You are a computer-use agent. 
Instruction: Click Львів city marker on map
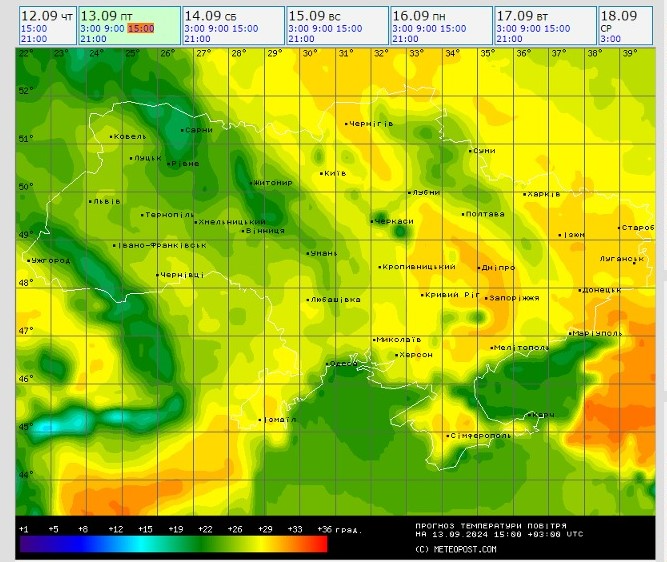pos(90,201)
